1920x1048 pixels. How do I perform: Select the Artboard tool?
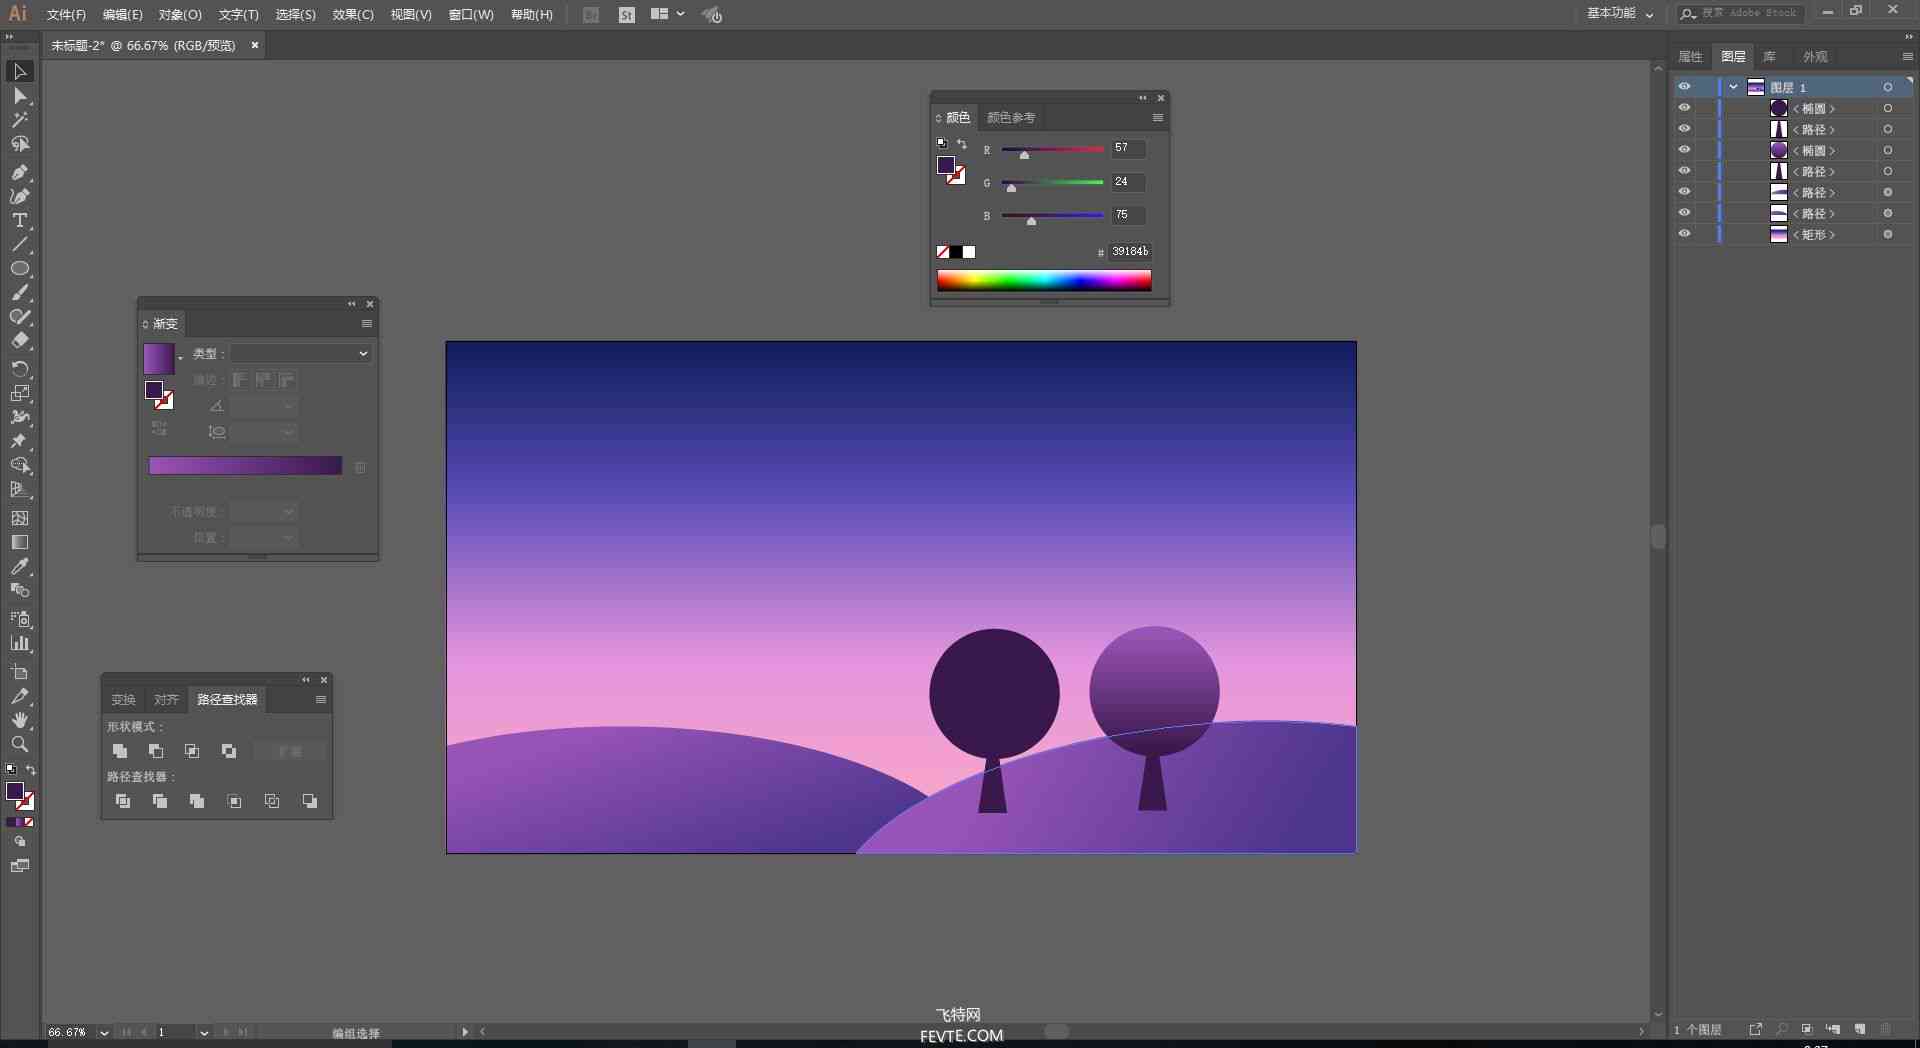pyautogui.click(x=19, y=672)
